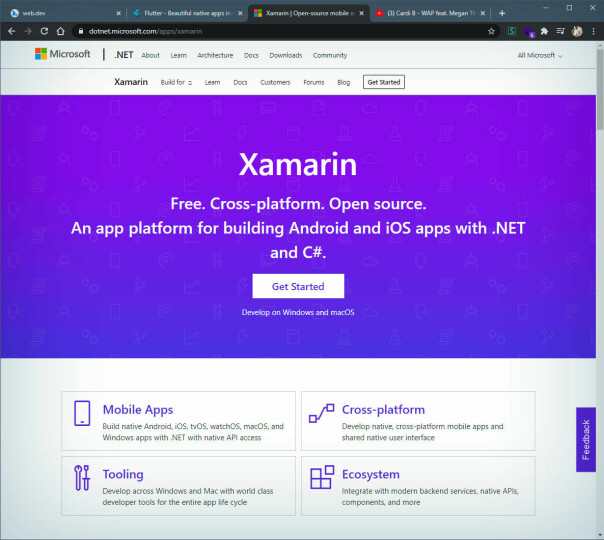
Task: View site security lock information
Action: pos(81,31)
